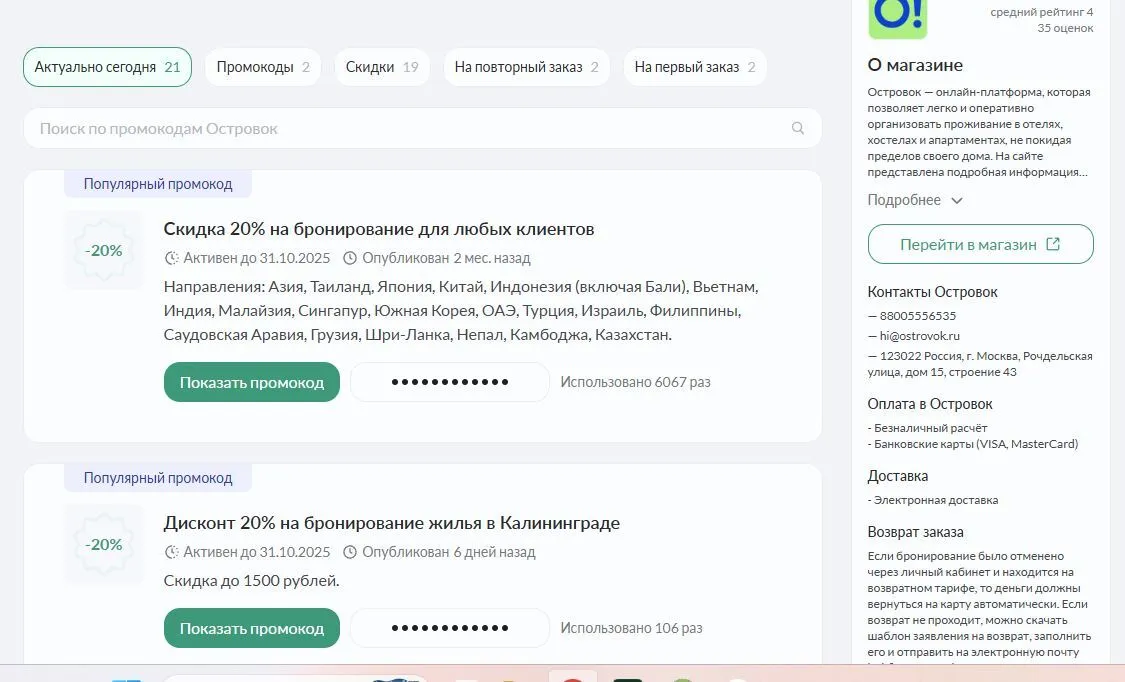Open the search magnifier icon
The width and height of the screenshot is (1125, 682).
tap(797, 128)
